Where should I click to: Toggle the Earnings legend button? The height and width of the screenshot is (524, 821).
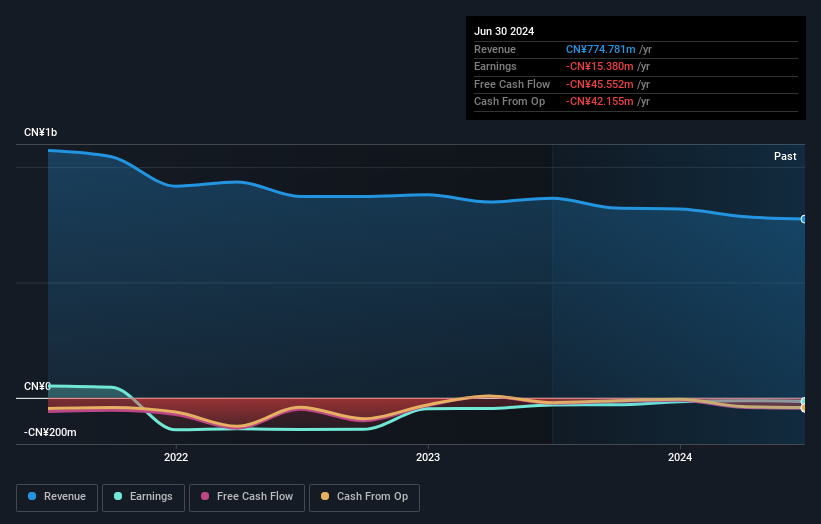[143, 497]
